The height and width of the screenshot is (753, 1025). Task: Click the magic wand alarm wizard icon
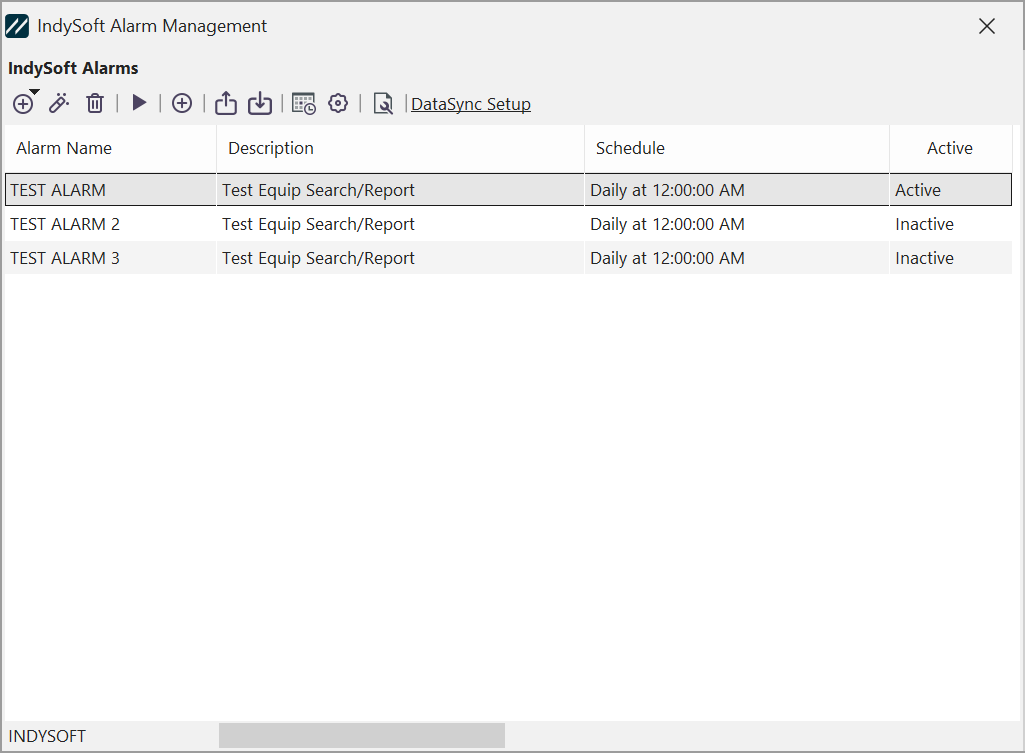[x=59, y=103]
